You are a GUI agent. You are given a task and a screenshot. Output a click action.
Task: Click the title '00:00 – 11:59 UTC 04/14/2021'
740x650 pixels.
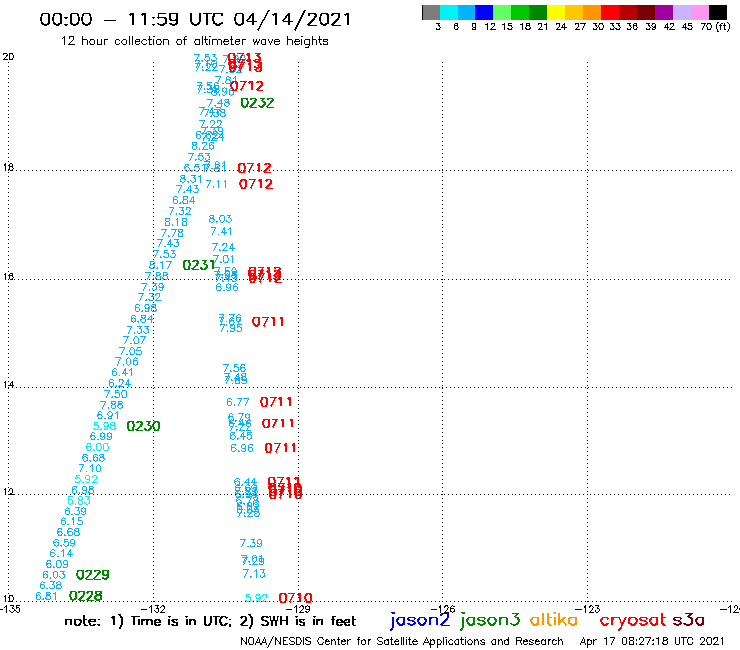(195, 20)
